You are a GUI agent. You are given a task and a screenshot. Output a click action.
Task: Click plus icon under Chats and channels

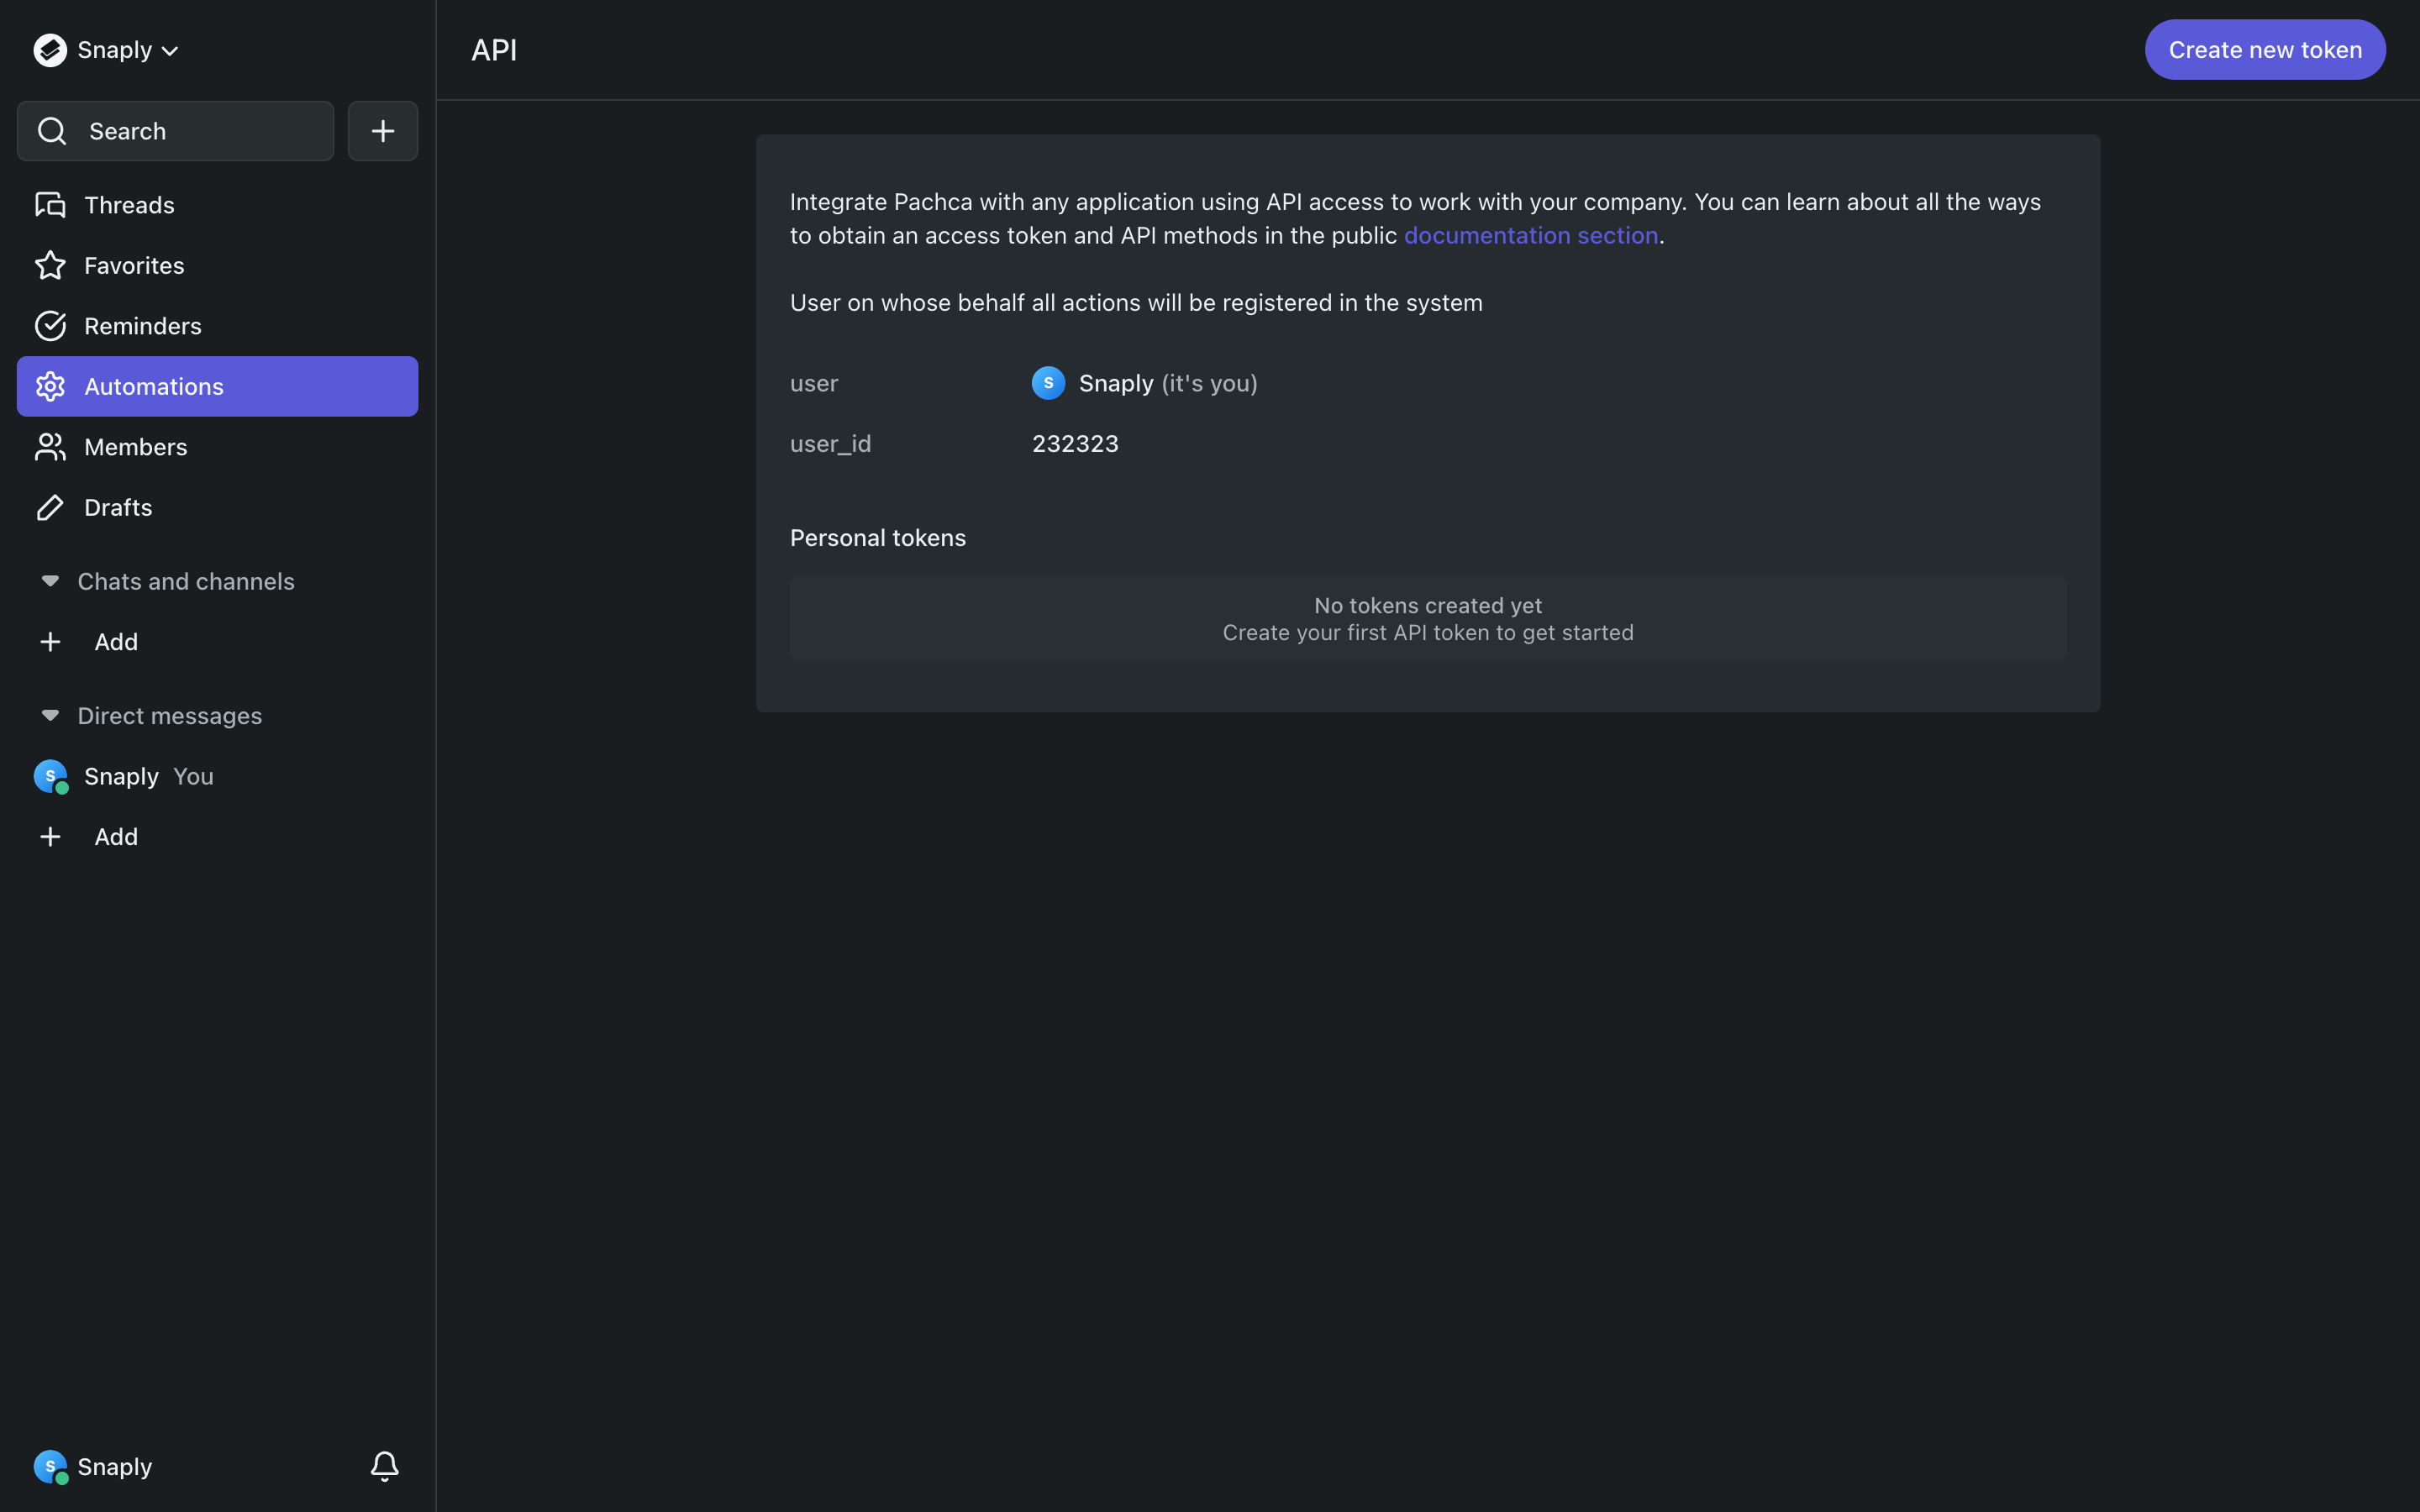click(x=50, y=642)
